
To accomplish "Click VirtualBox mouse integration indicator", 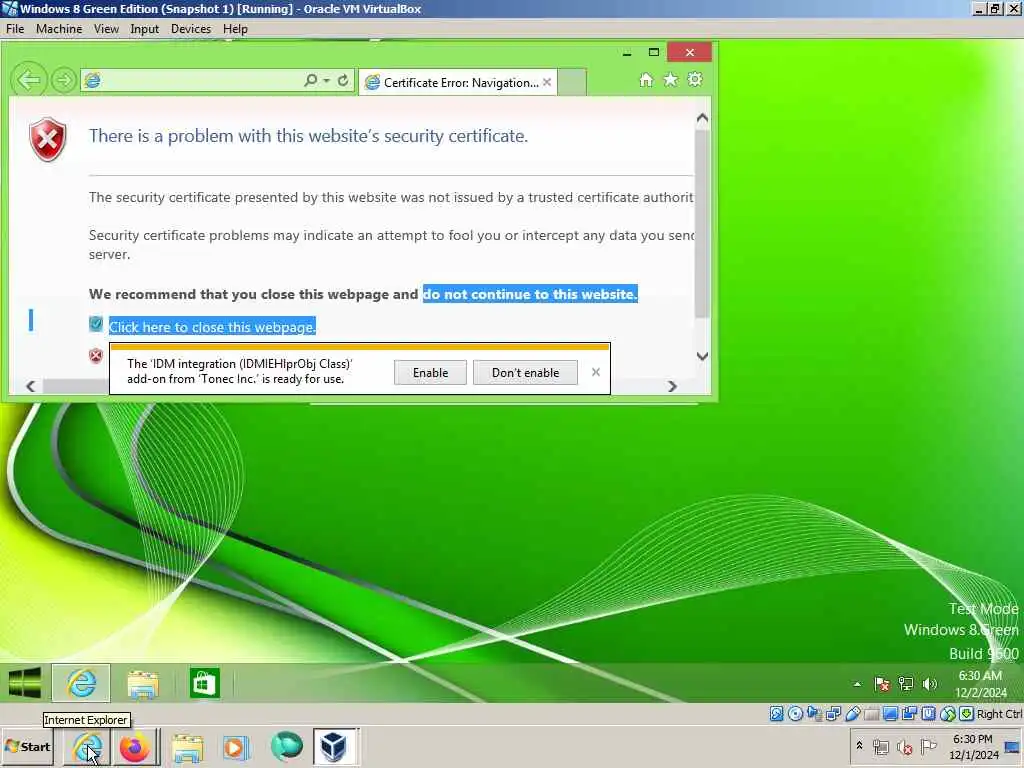I will [948, 714].
